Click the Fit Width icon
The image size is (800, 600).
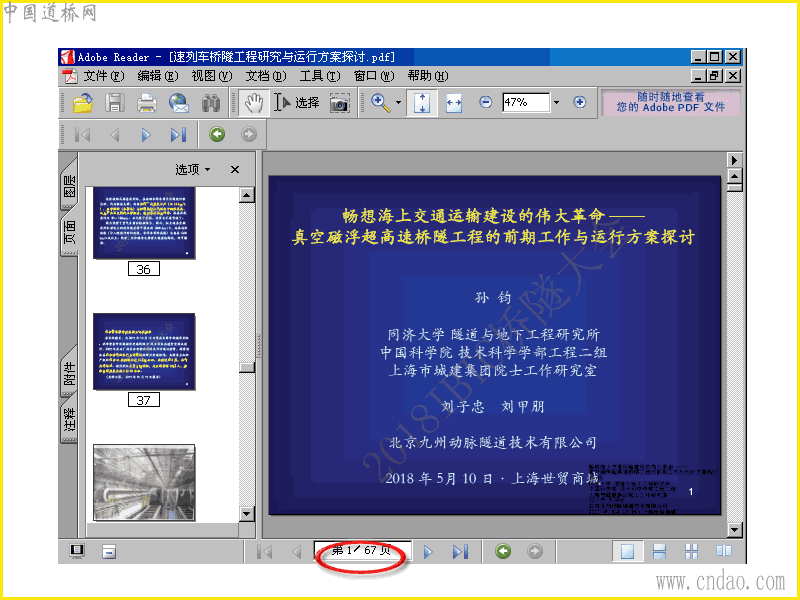(454, 103)
